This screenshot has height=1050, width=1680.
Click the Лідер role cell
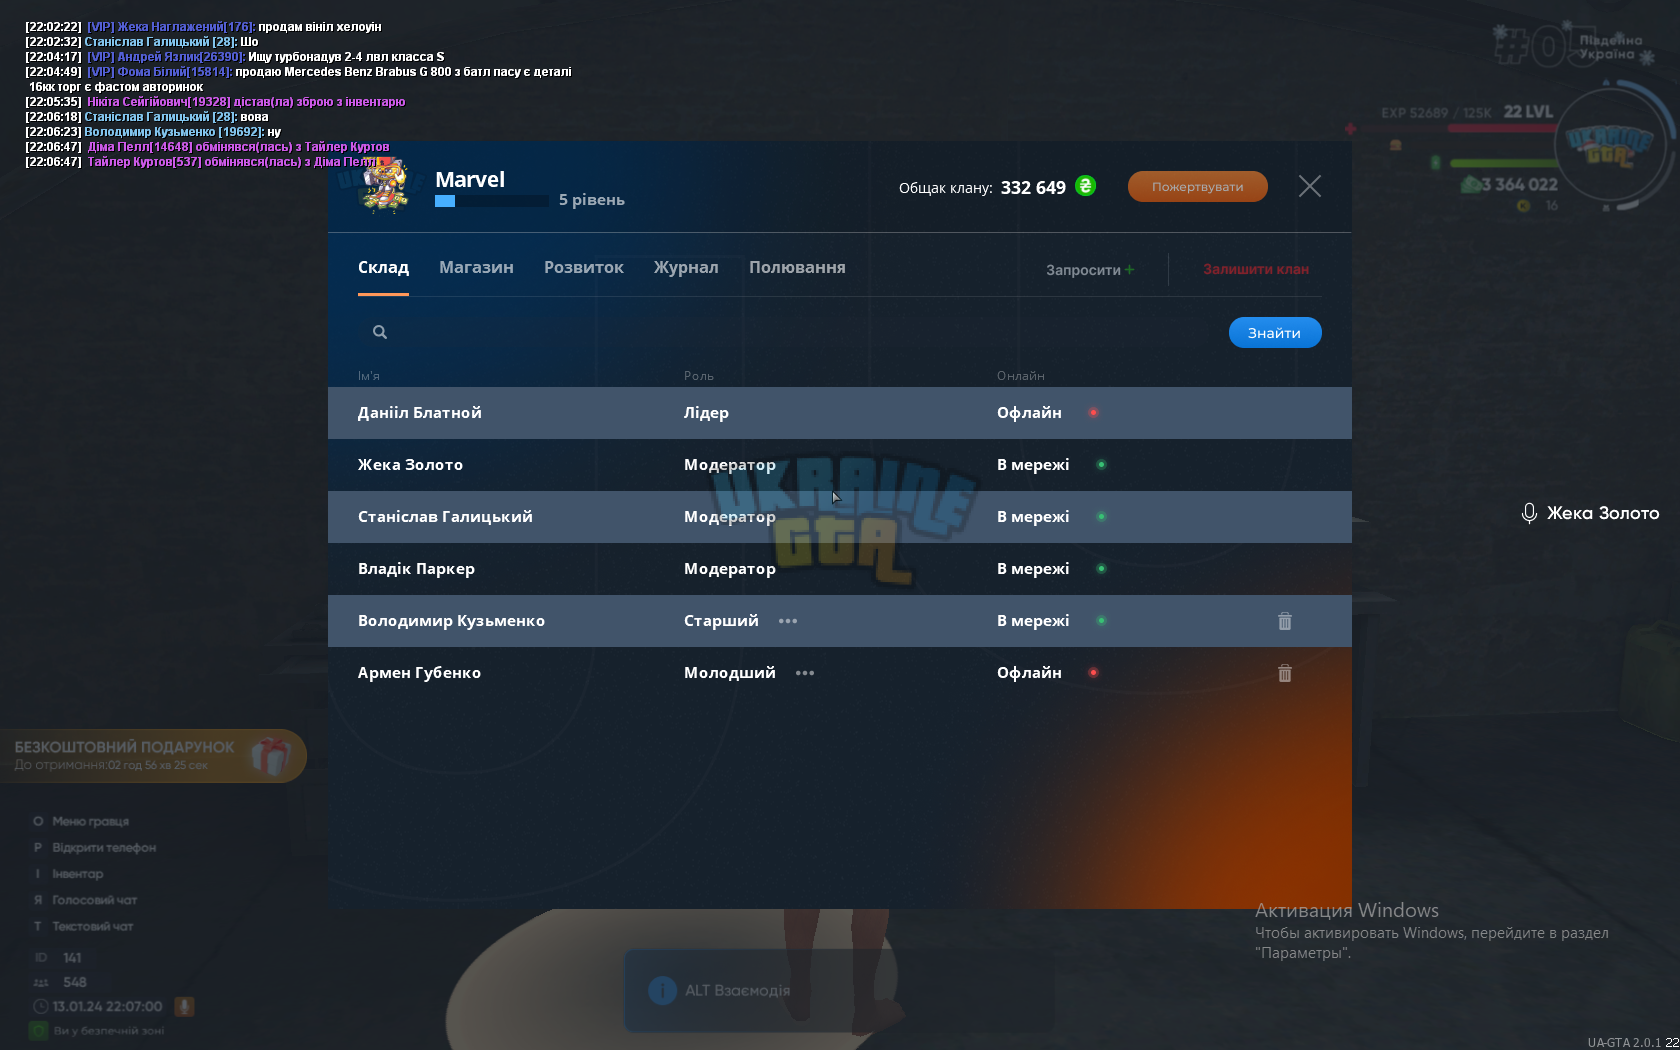(x=706, y=413)
